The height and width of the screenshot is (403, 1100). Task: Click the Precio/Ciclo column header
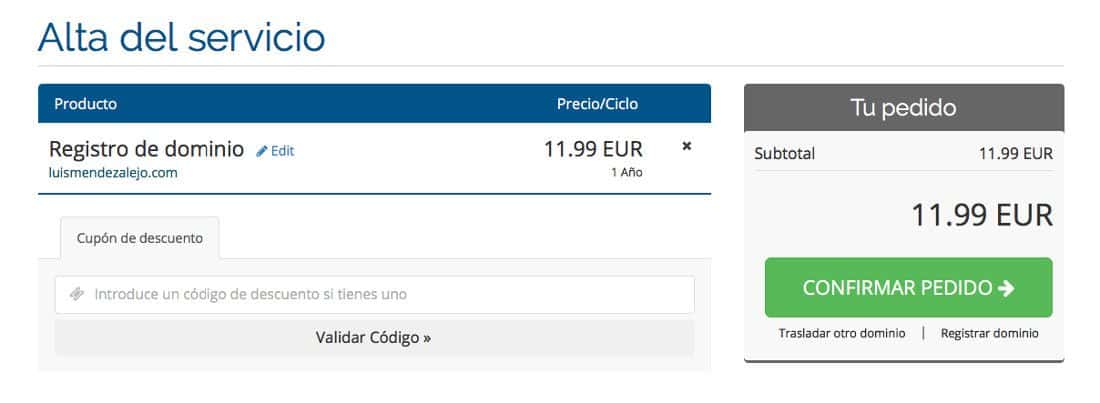(598, 104)
